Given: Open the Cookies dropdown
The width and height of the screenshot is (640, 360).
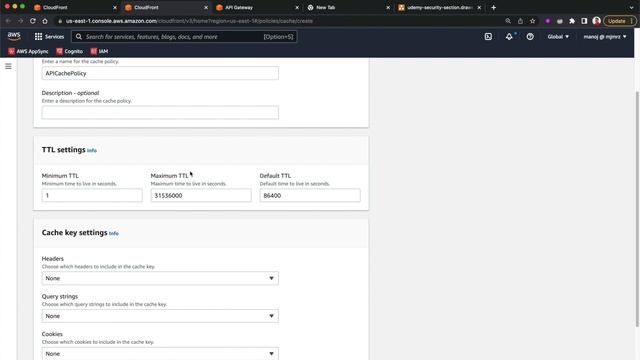Looking at the screenshot, I should tap(160, 353).
